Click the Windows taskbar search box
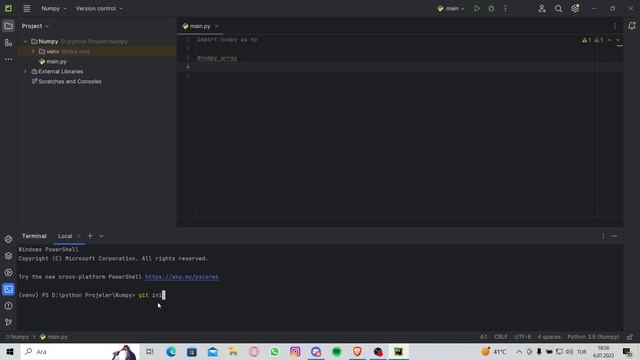This screenshot has width=640, height=360. click(80, 351)
